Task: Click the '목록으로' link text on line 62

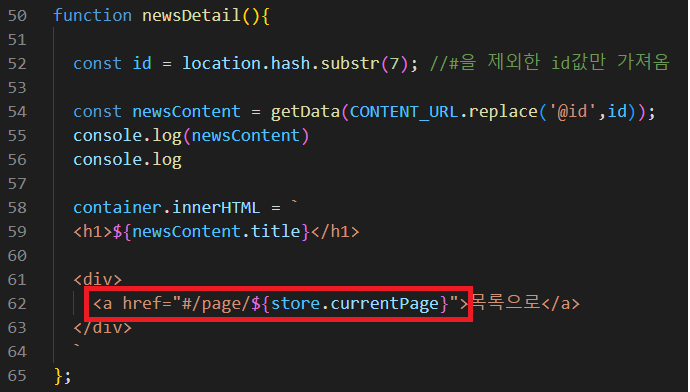Action: coord(505,303)
